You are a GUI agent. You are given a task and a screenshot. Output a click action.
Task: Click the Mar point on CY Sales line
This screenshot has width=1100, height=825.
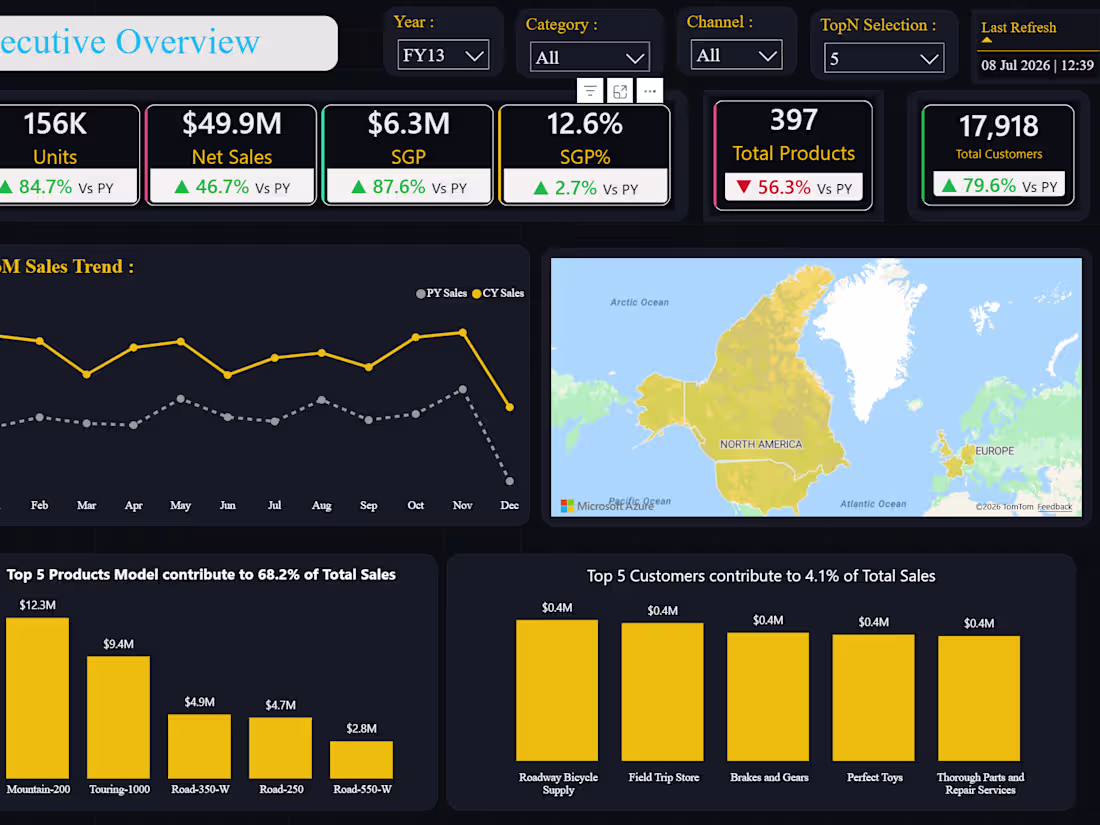[87, 375]
